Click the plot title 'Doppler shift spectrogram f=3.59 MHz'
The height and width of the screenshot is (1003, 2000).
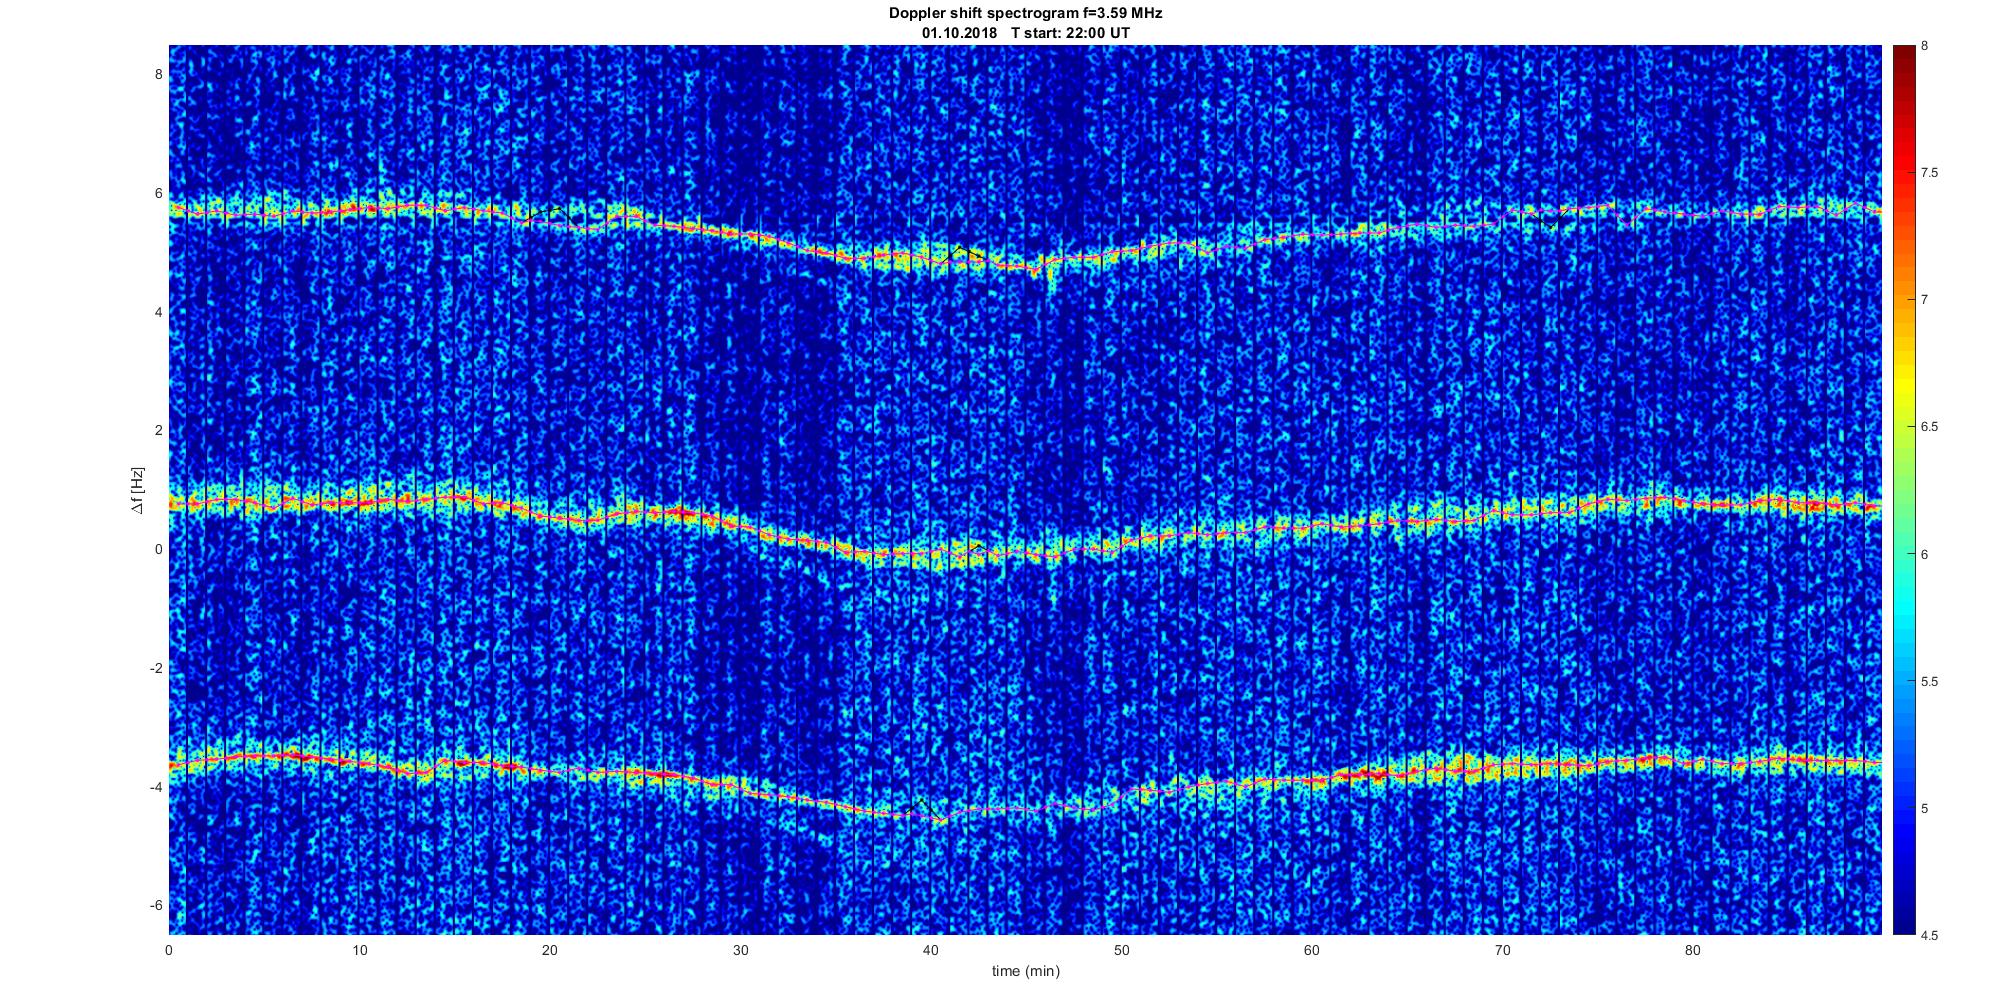click(x=1026, y=13)
